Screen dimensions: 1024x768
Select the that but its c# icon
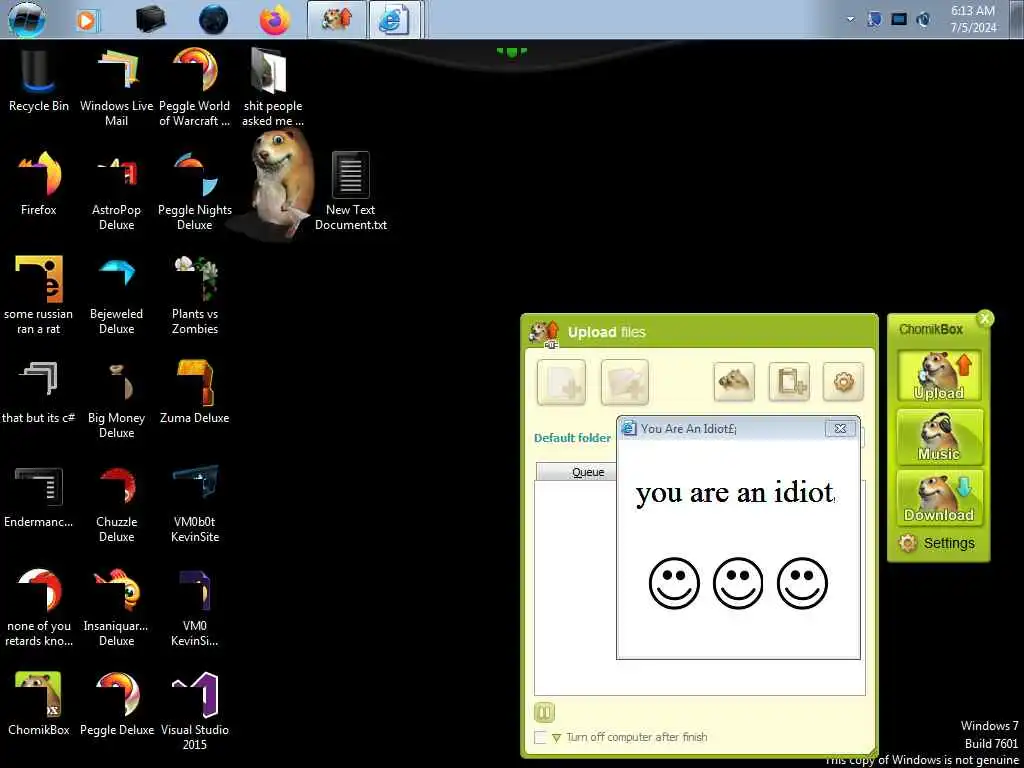(39, 392)
